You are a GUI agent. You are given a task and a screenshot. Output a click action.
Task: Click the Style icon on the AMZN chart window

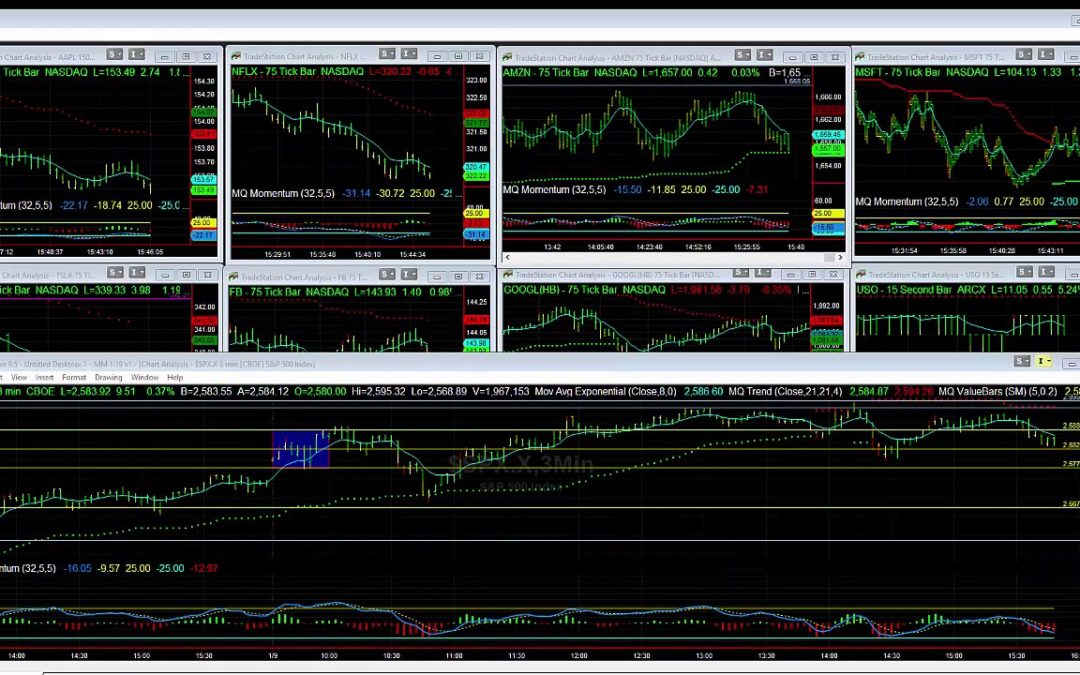click(x=739, y=53)
